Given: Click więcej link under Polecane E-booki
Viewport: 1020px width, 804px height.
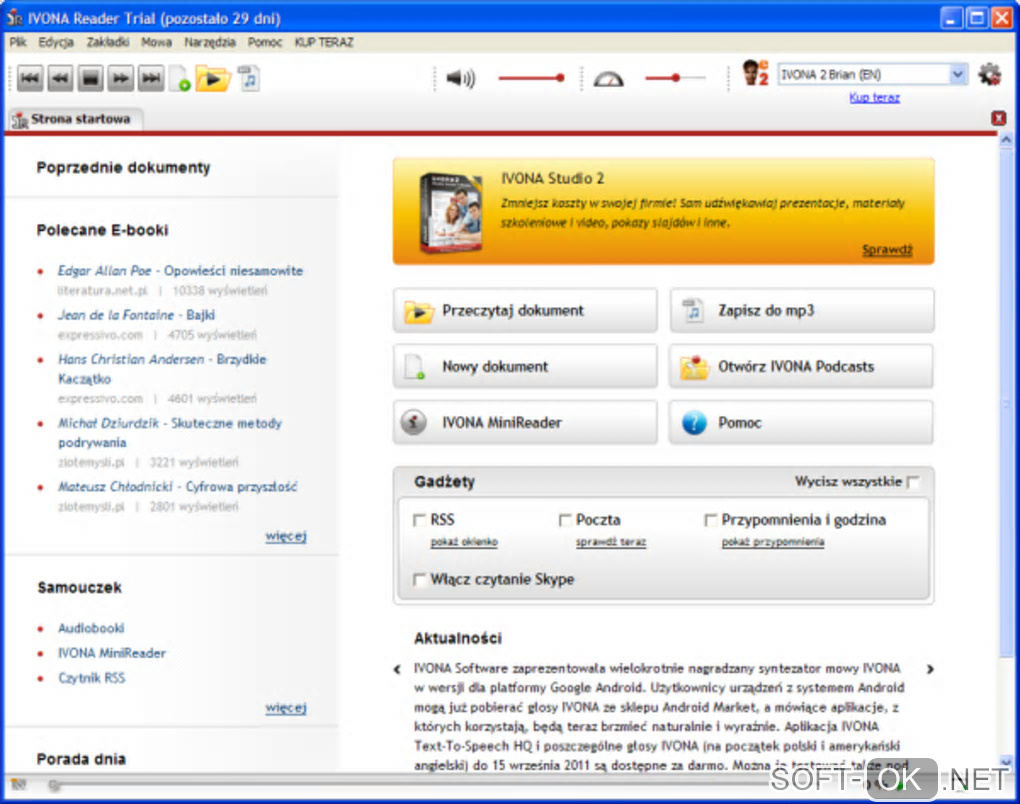Looking at the screenshot, I should pyautogui.click(x=286, y=537).
